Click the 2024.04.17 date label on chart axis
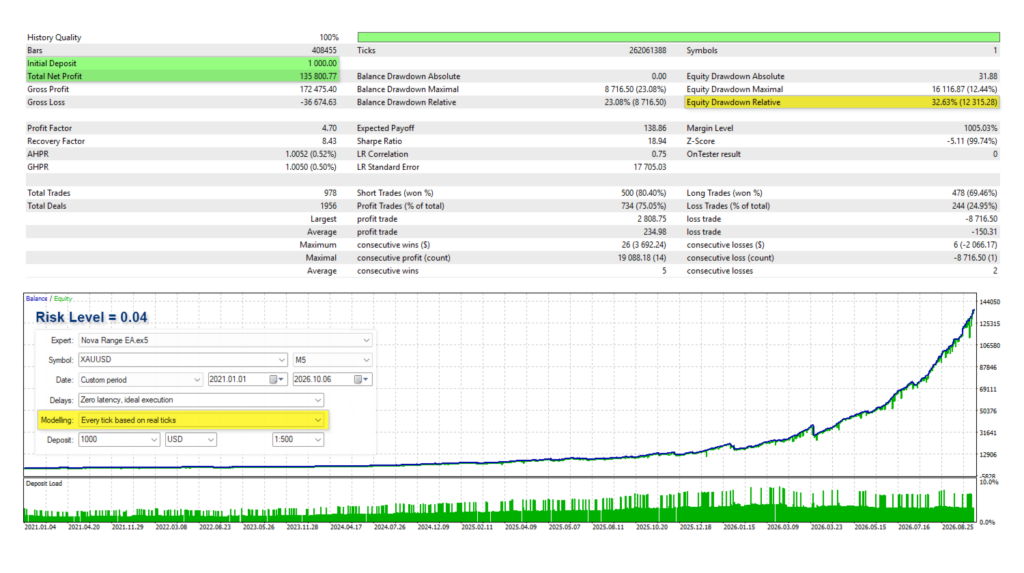The height and width of the screenshot is (573, 1024). point(345,527)
